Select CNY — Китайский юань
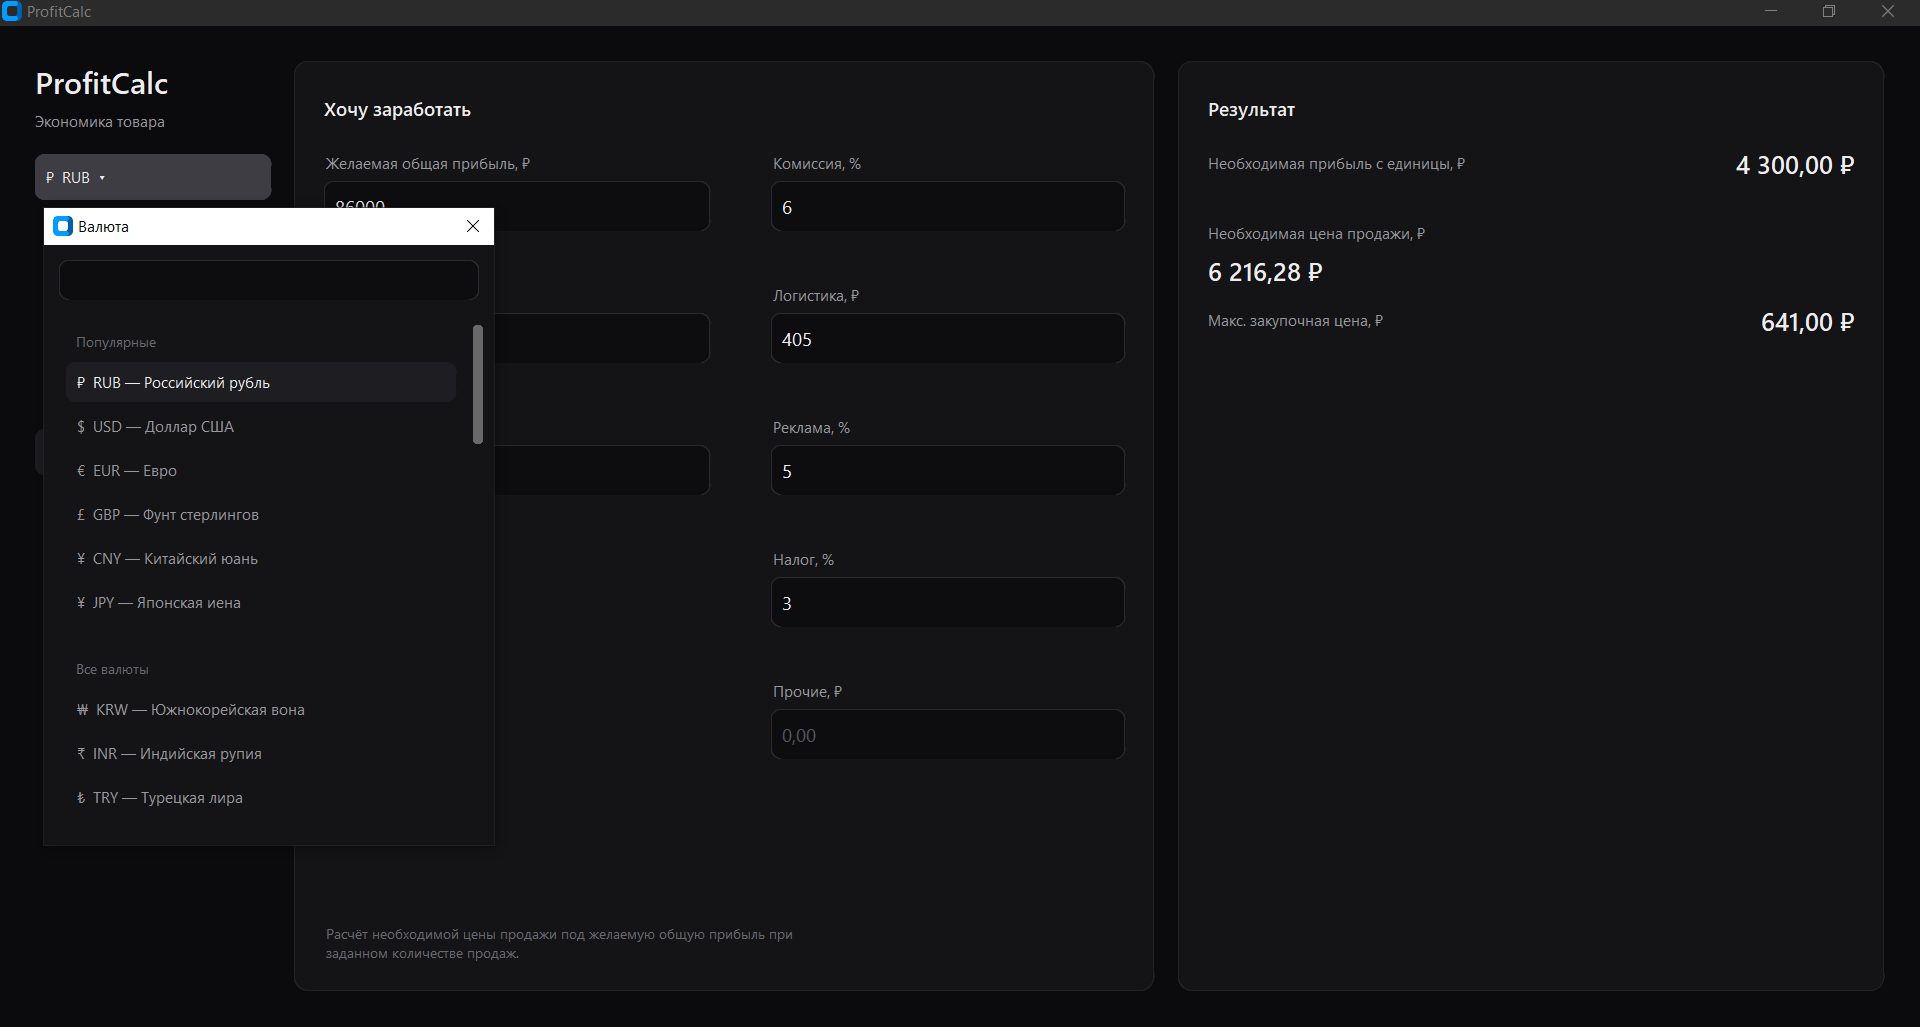Screen dimensions: 1920x1027 261,559
